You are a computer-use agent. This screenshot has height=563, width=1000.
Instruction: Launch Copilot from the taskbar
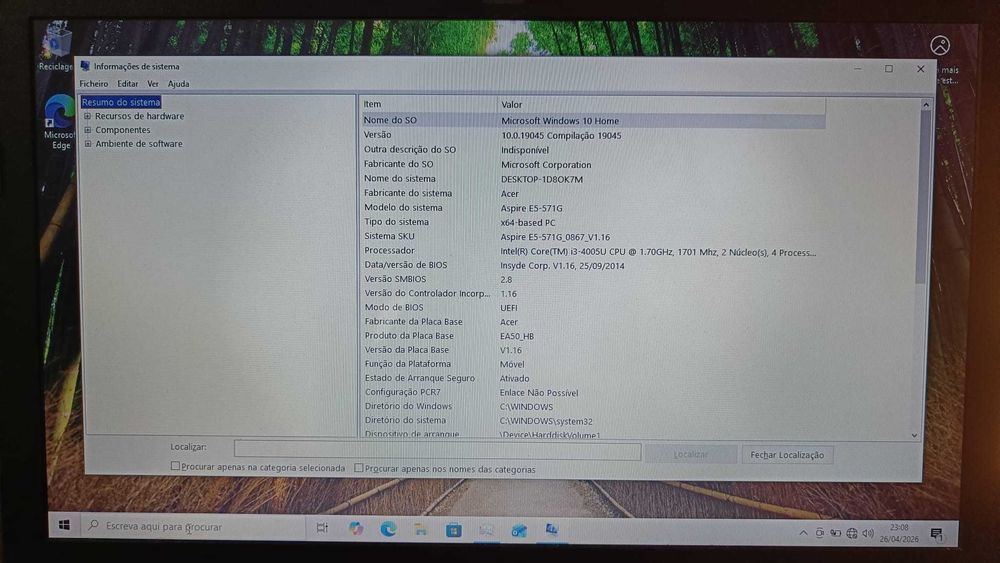click(x=356, y=528)
